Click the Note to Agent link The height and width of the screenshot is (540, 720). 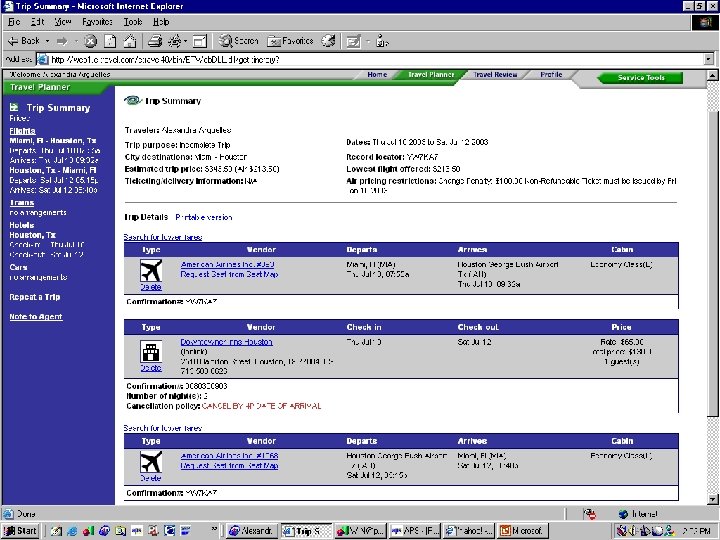pos(36,317)
